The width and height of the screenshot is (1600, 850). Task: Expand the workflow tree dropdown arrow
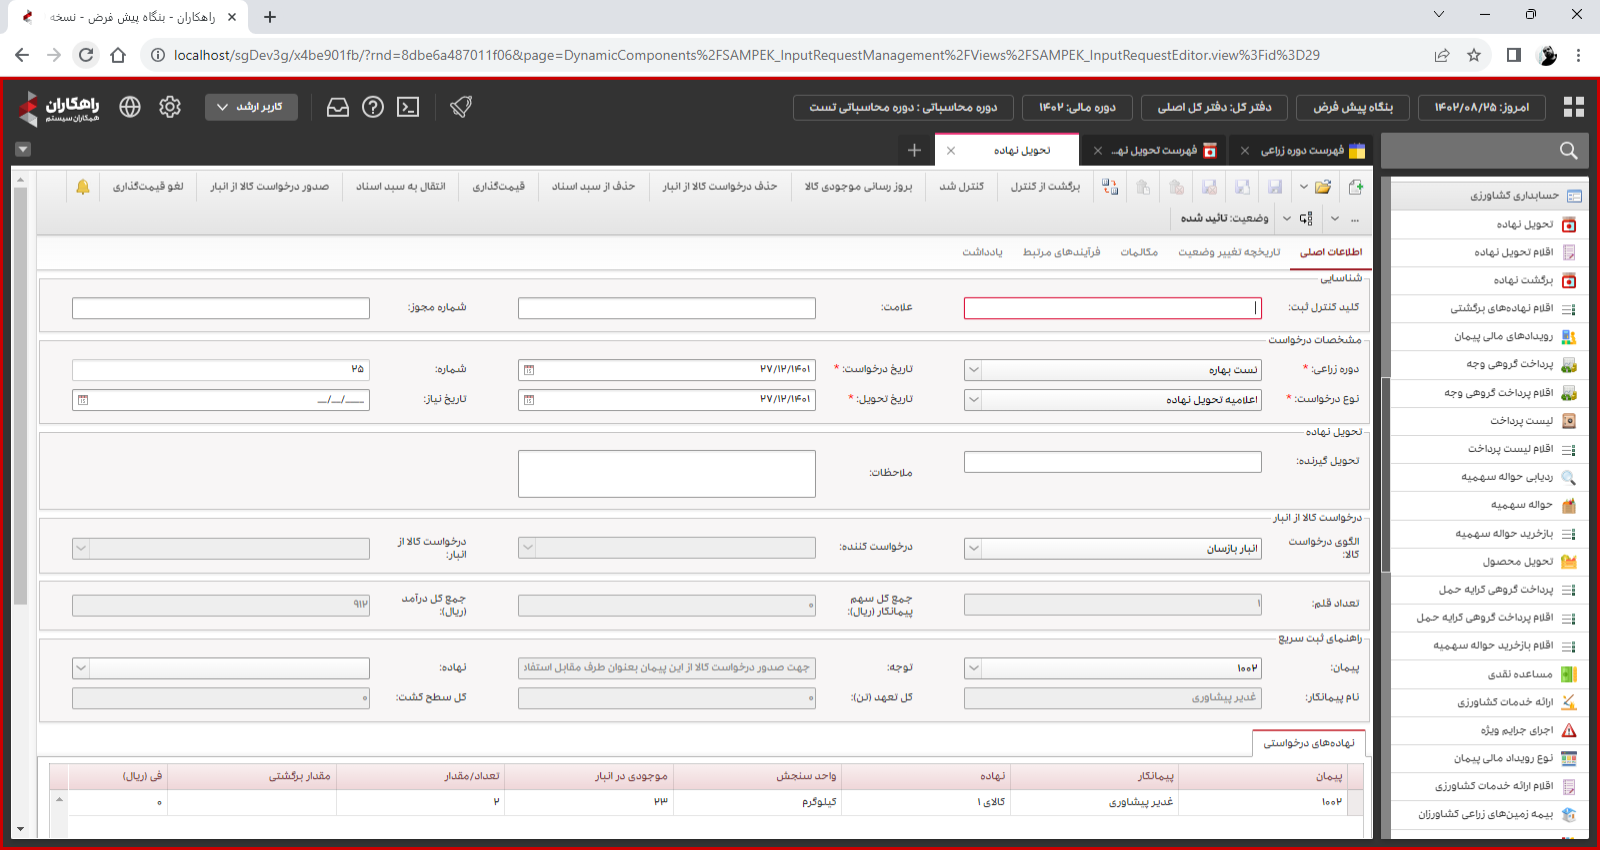point(1287,218)
